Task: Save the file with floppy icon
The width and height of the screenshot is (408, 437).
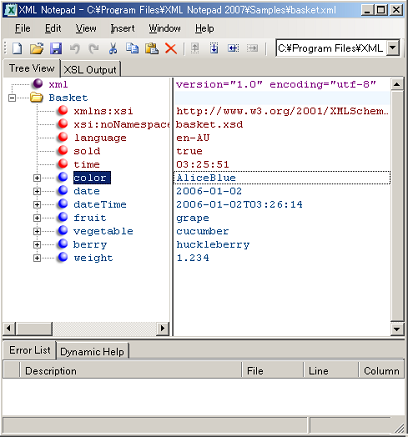Action: point(56,48)
